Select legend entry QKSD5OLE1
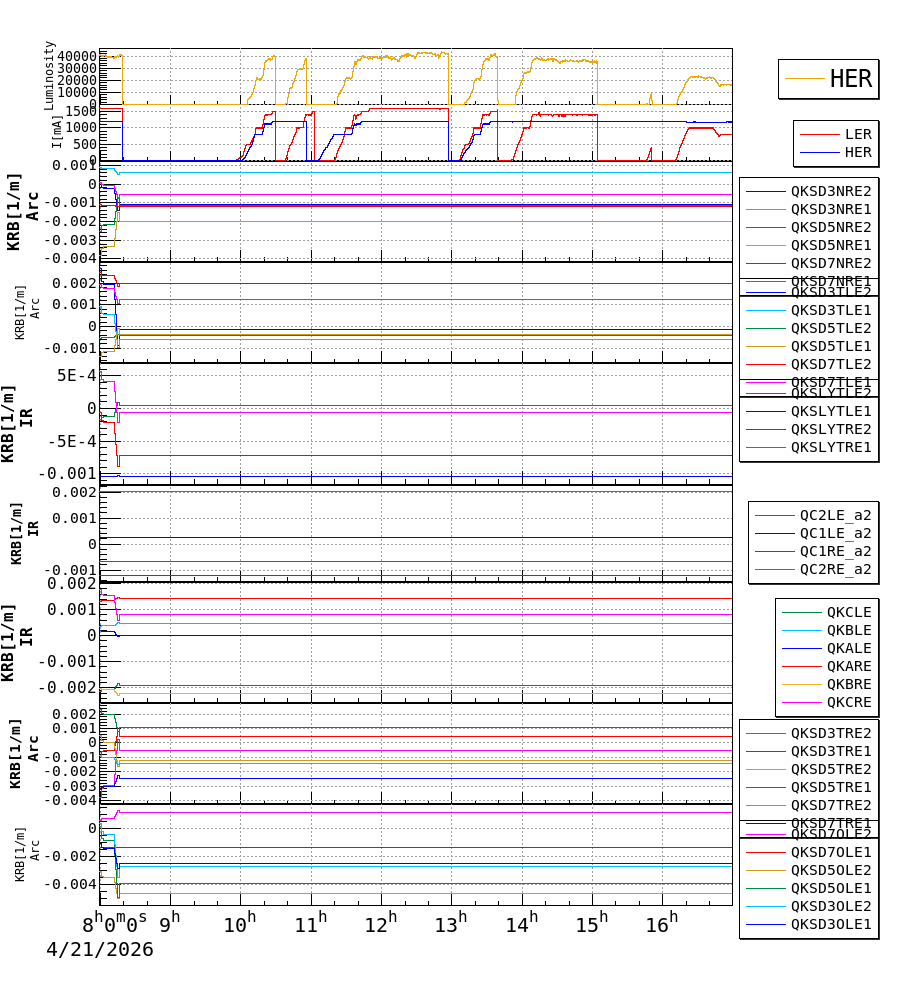This screenshot has width=900, height=984. [831, 889]
